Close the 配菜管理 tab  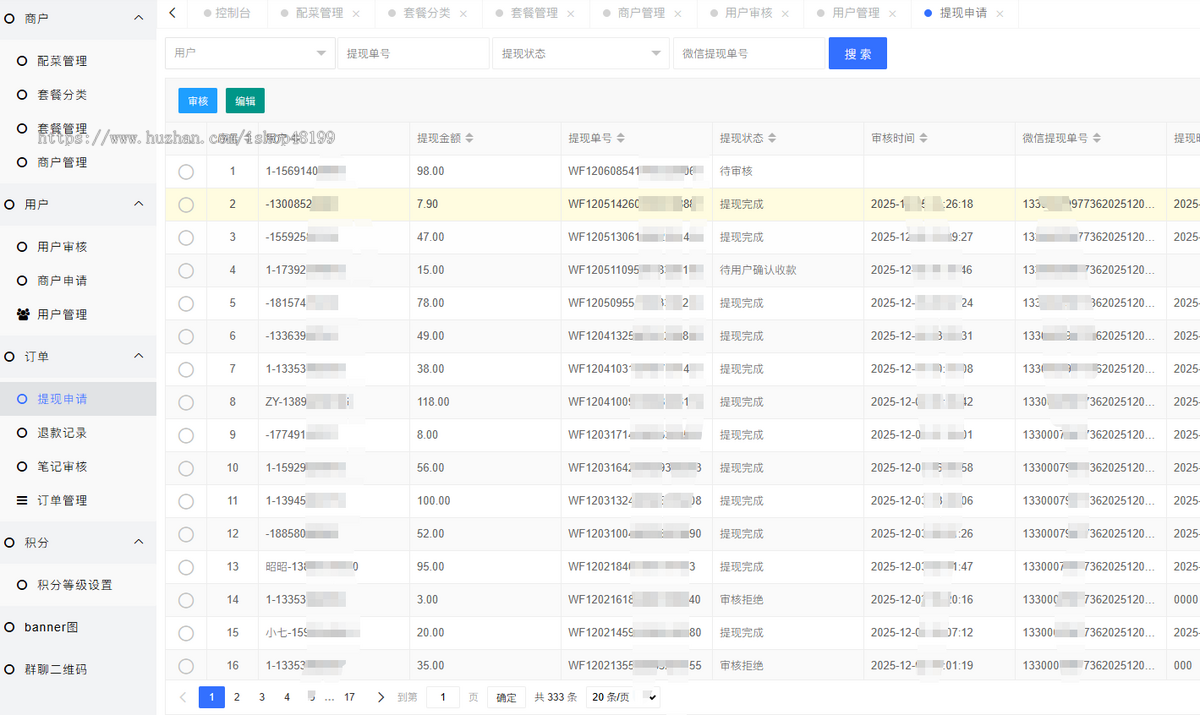pyautogui.click(x=356, y=14)
